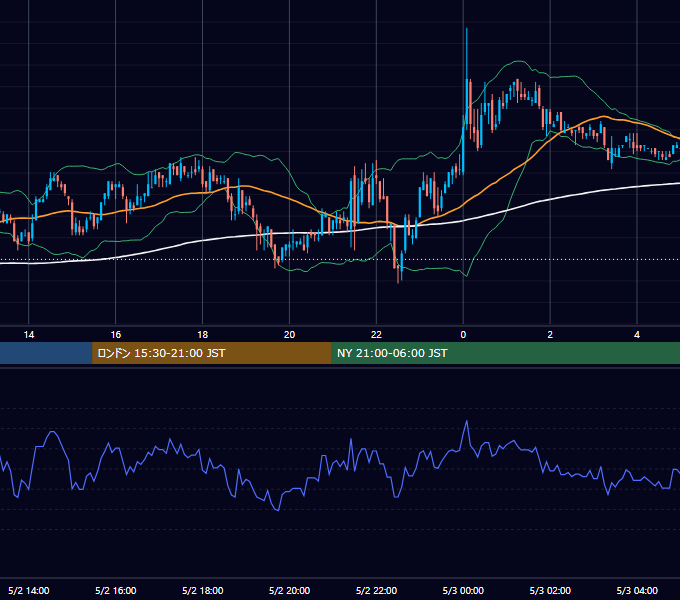Click the 5/2 22:00 time label
The height and width of the screenshot is (600, 680).
376,590
